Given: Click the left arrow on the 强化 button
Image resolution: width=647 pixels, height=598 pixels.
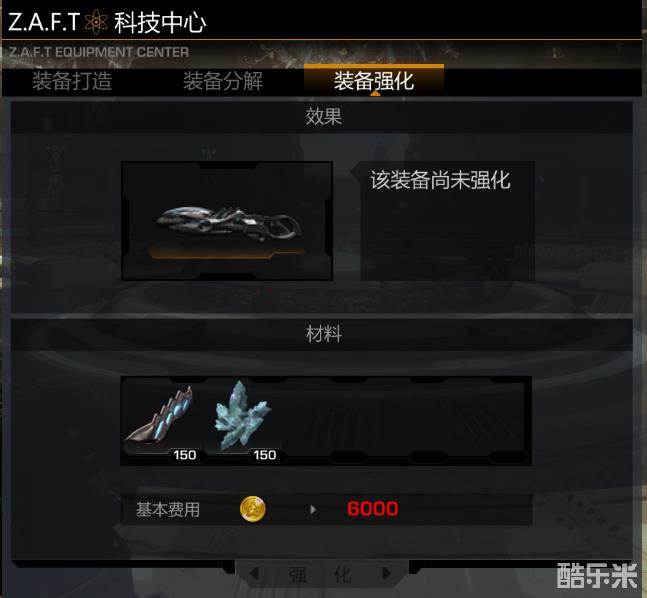Looking at the screenshot, I should click(255, 573).
